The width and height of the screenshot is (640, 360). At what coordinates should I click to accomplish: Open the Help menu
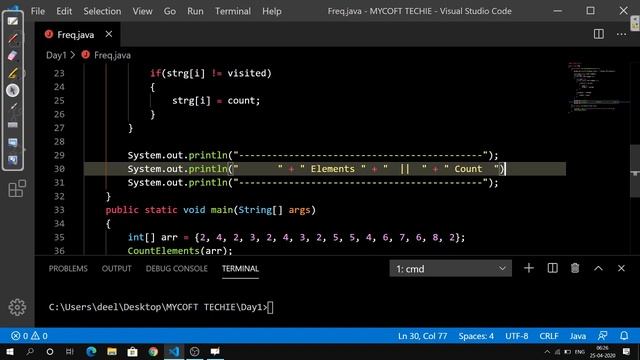pos(271,11)
